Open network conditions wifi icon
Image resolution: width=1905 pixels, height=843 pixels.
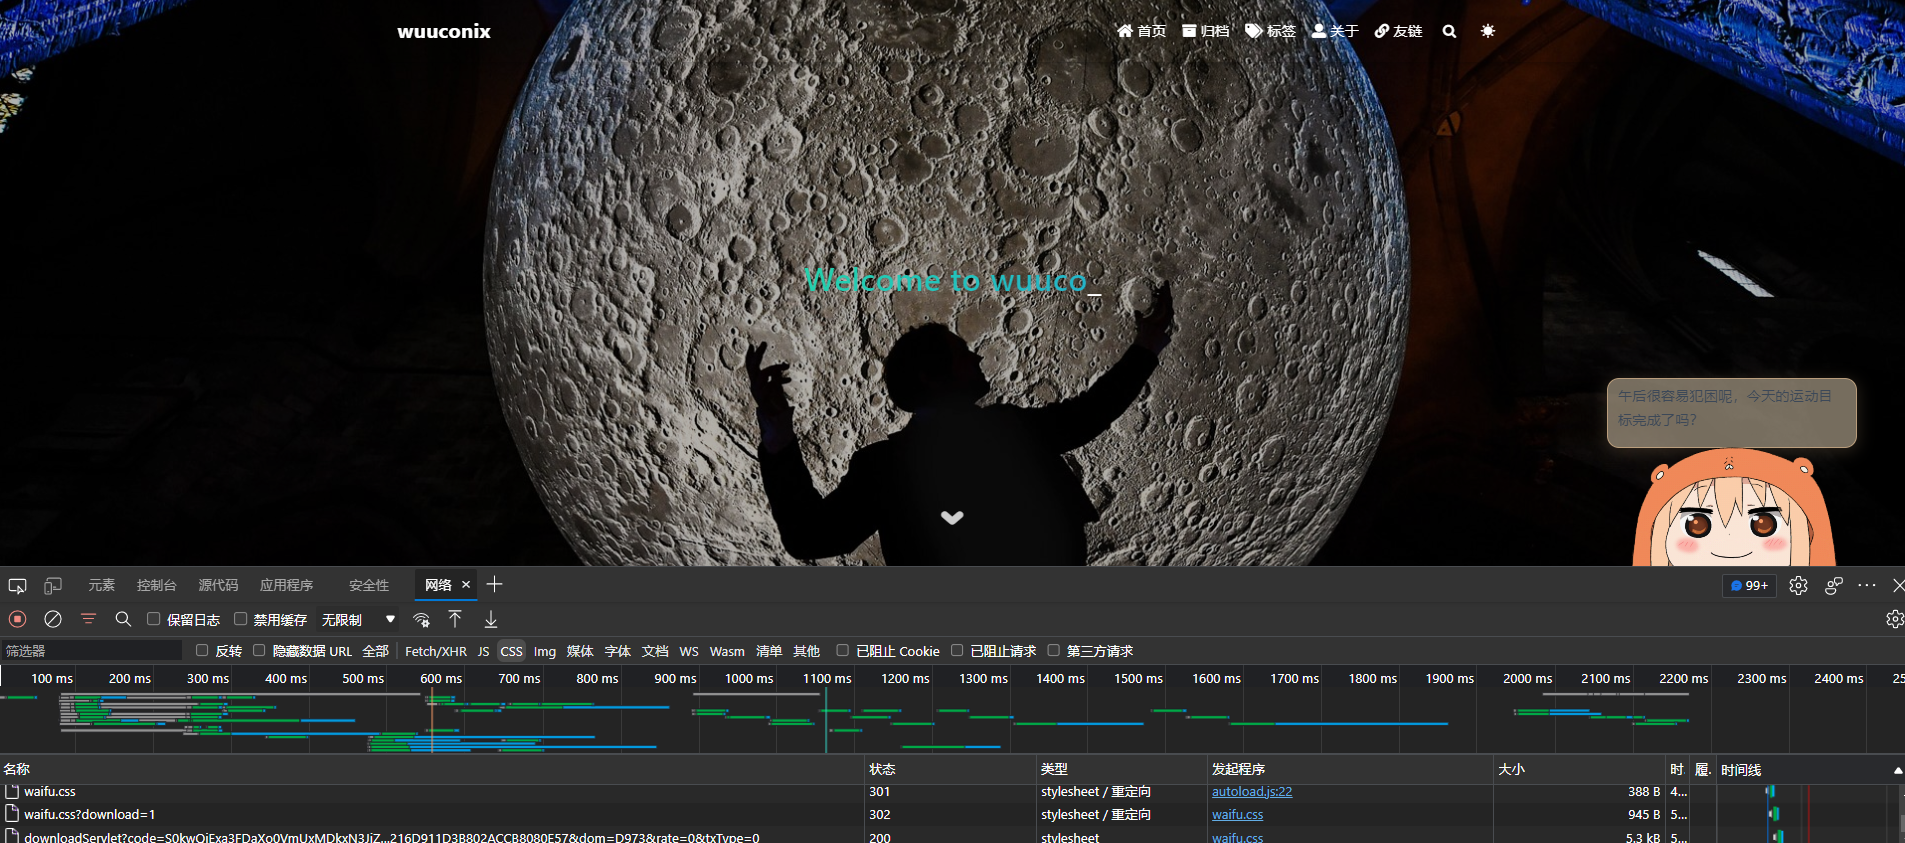(x=421, y=620)
